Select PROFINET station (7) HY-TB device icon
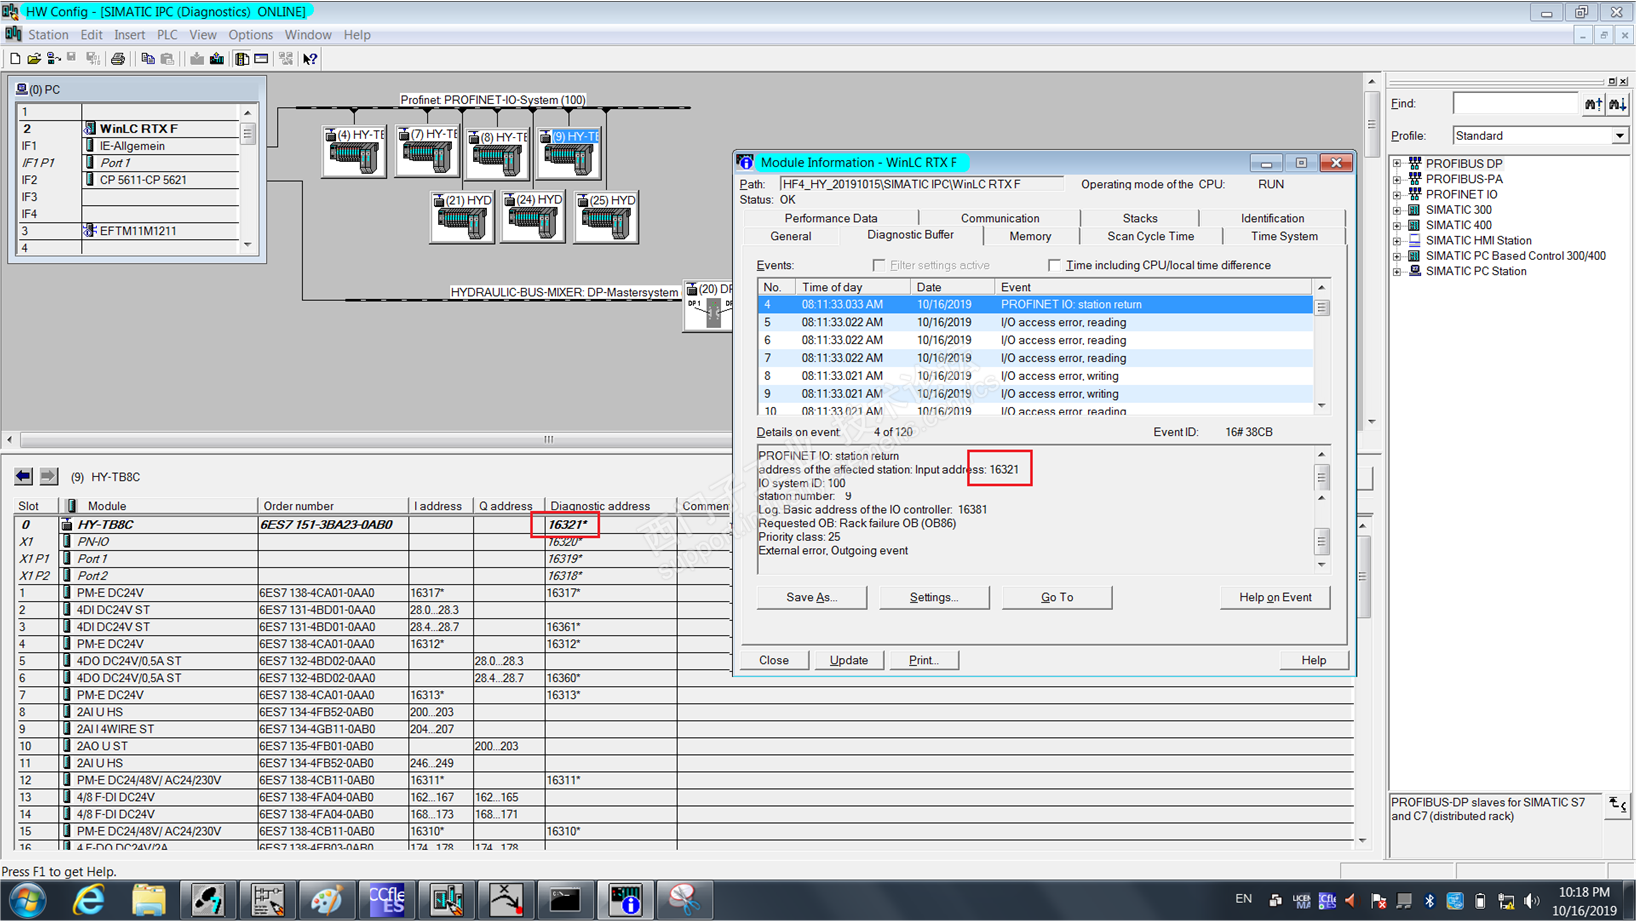 [x=427, y=152]
